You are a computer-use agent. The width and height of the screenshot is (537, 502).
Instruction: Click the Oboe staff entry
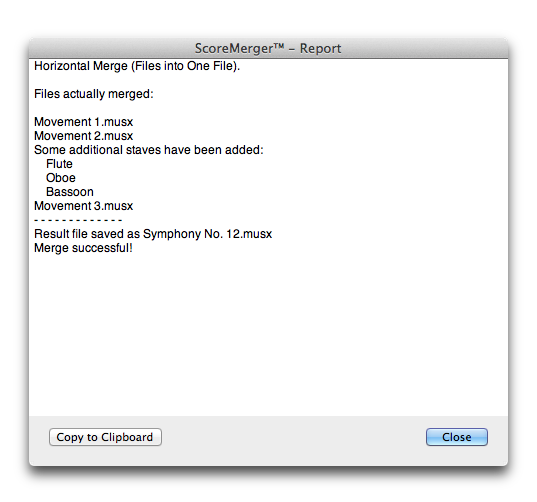(x=61, y=178)
